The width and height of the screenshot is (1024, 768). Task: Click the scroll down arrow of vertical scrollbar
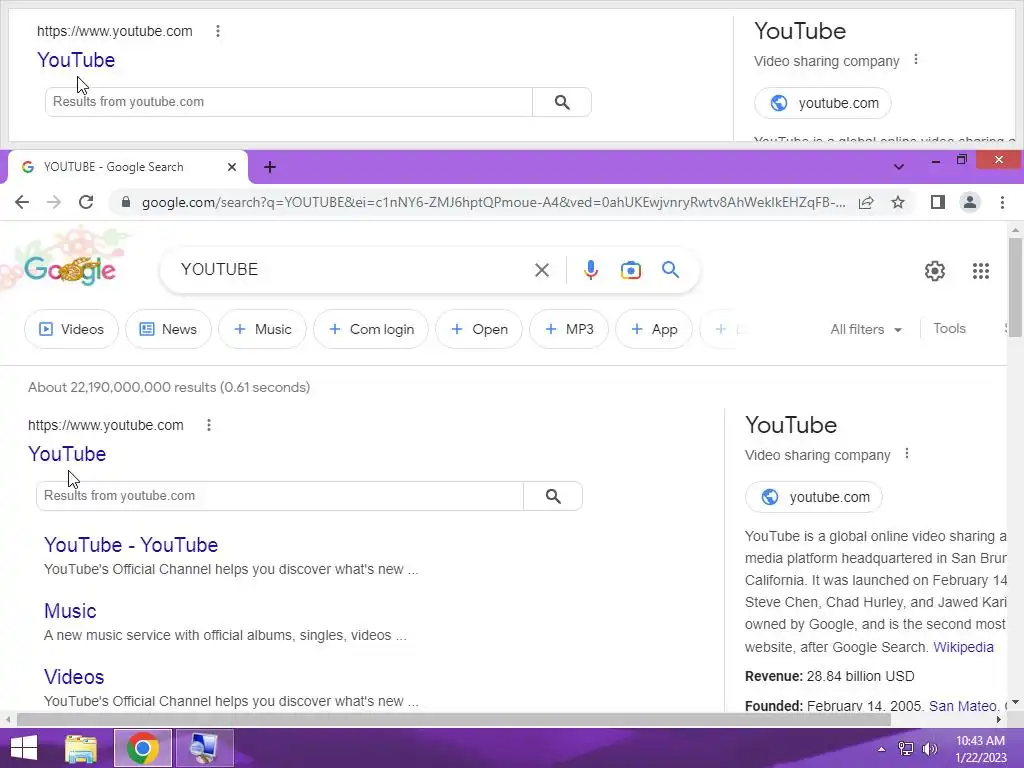[1015, 703]
